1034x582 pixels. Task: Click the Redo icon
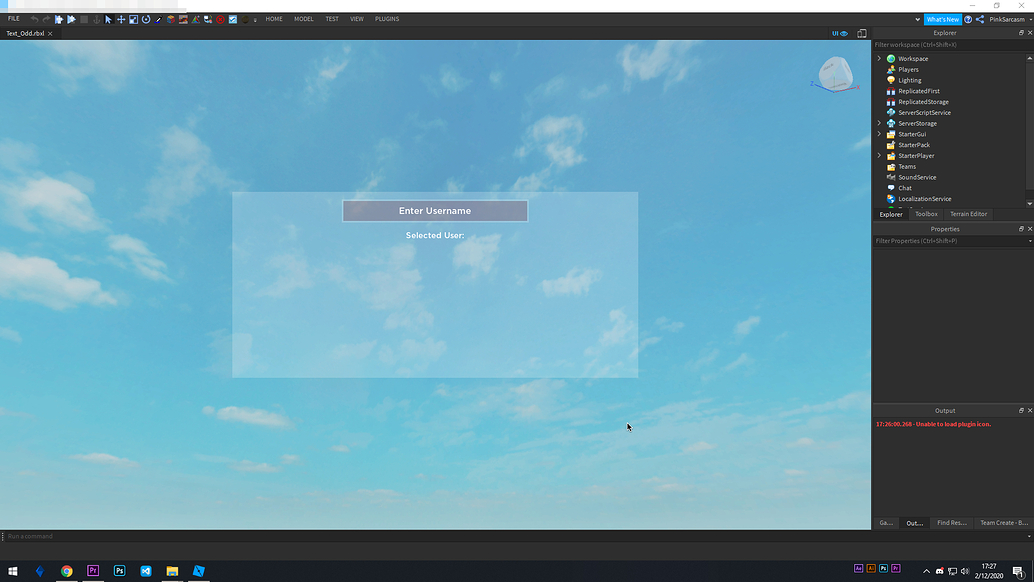46,18
